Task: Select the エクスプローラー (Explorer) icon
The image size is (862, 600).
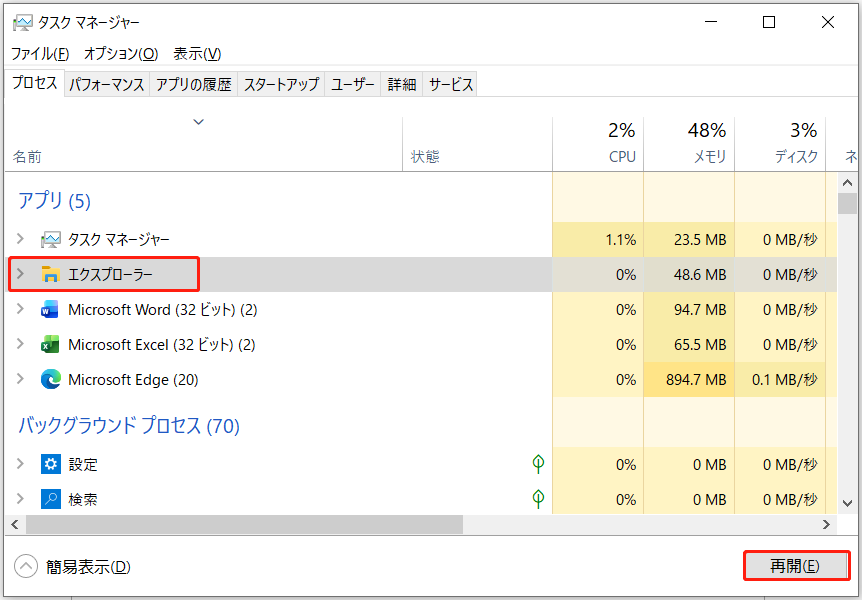Action: (x=49, y=273)
